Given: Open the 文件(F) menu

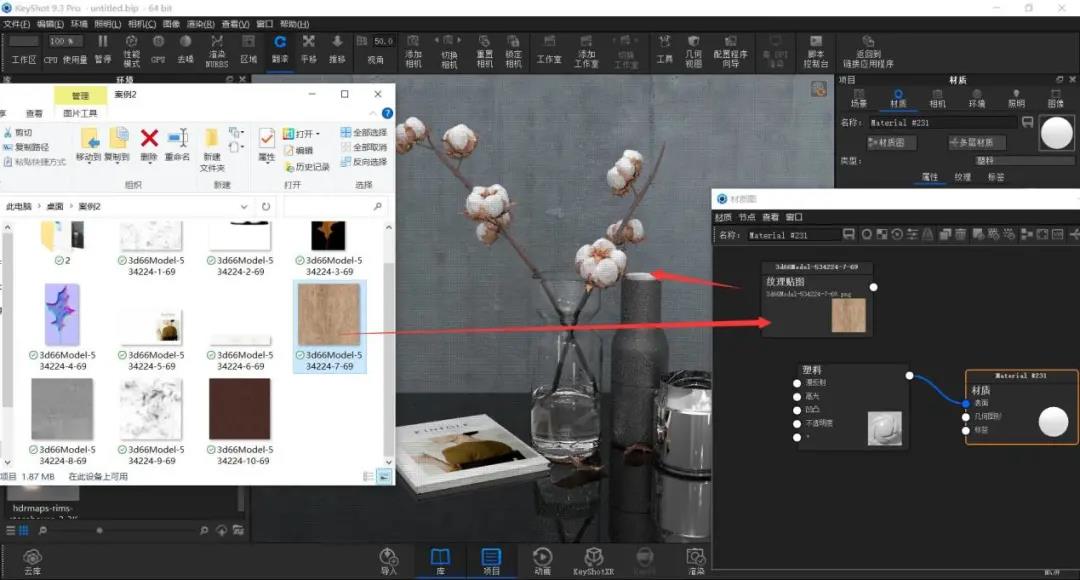Looking at the screenshot, I should pos(17,24).
